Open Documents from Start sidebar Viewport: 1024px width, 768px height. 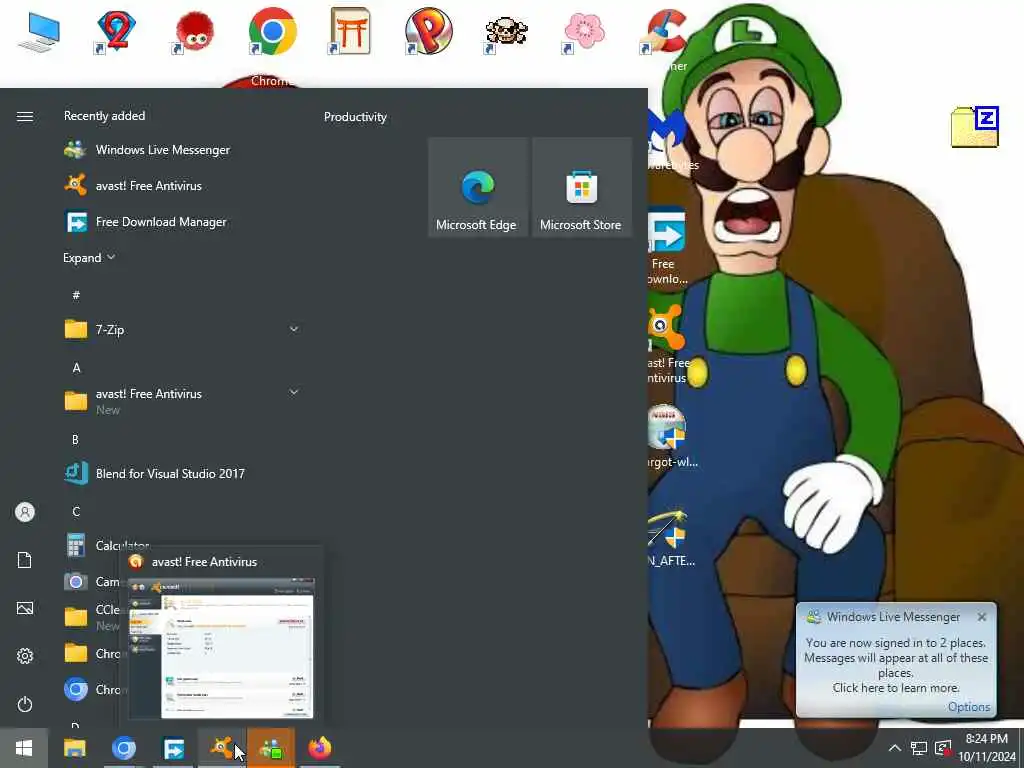point(25,560)
